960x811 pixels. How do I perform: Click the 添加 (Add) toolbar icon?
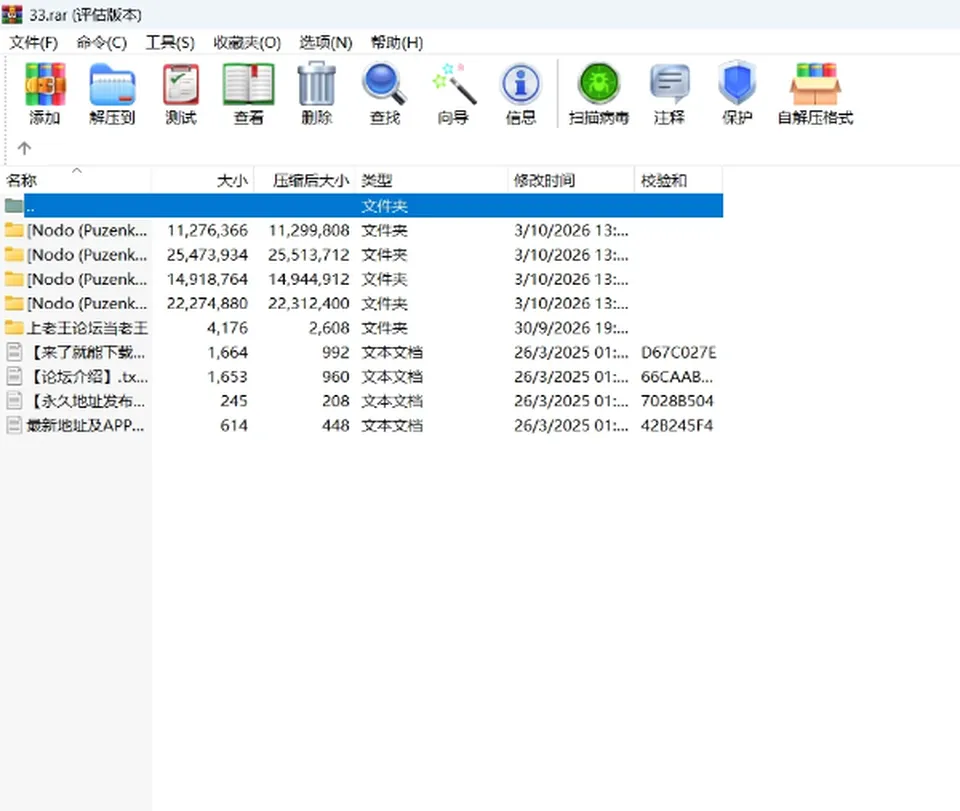pyautogui.click(x=45, y=94)
